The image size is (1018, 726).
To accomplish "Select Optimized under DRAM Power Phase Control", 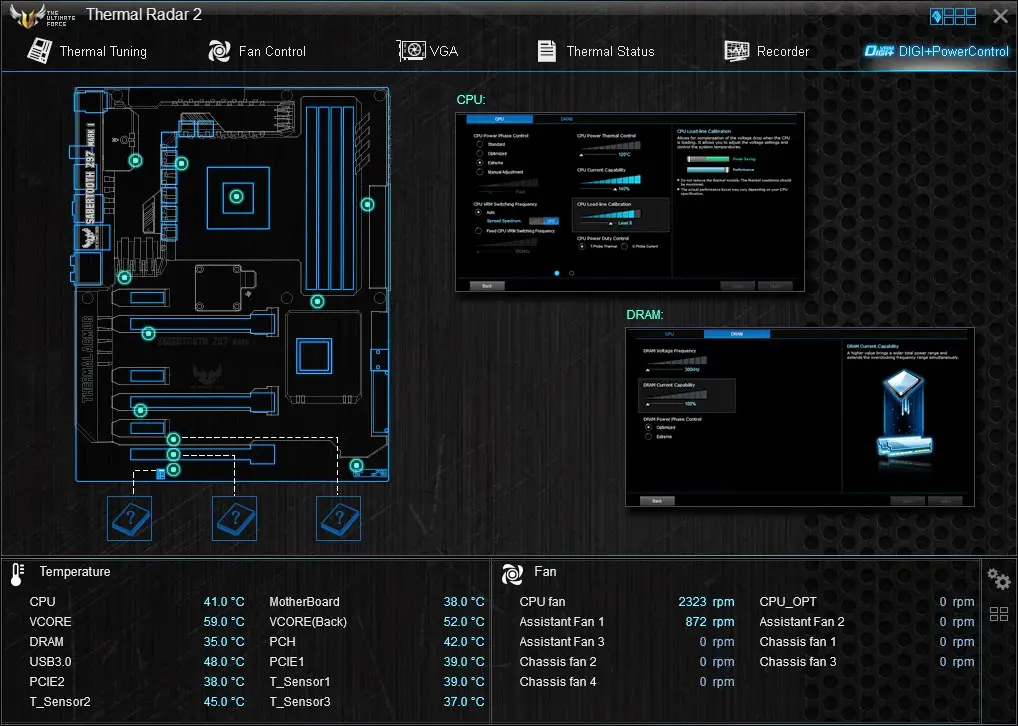I will coord(649,427).
